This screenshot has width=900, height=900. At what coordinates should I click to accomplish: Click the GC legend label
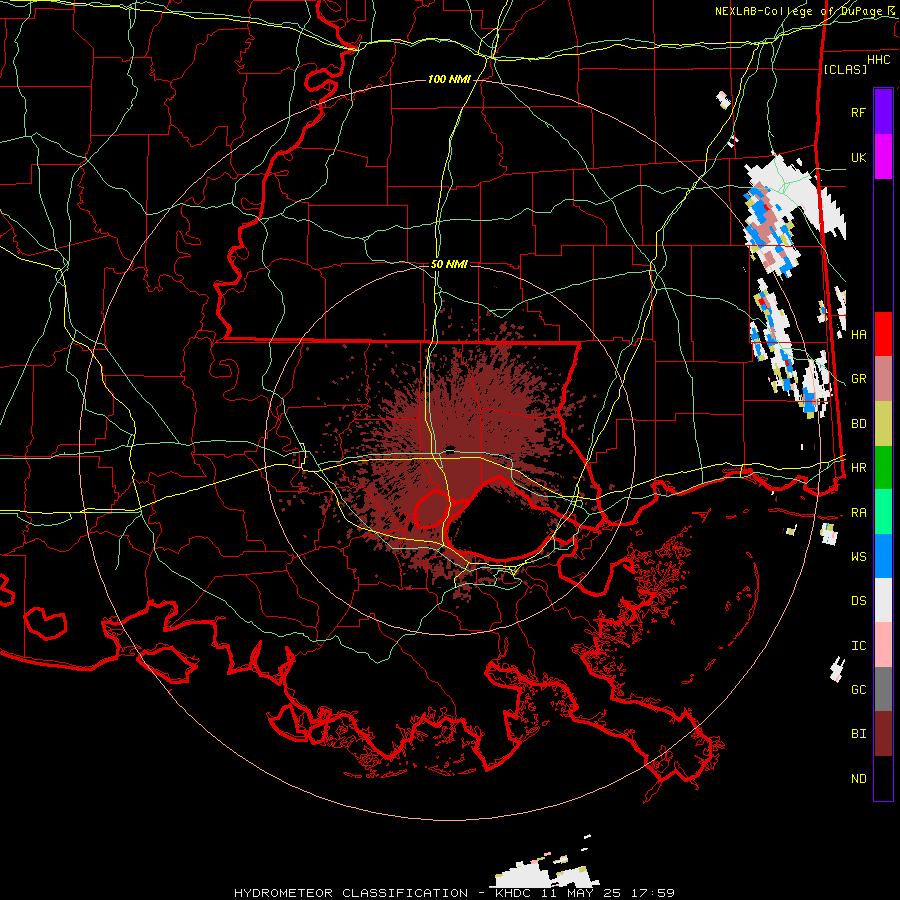point(858,690)
